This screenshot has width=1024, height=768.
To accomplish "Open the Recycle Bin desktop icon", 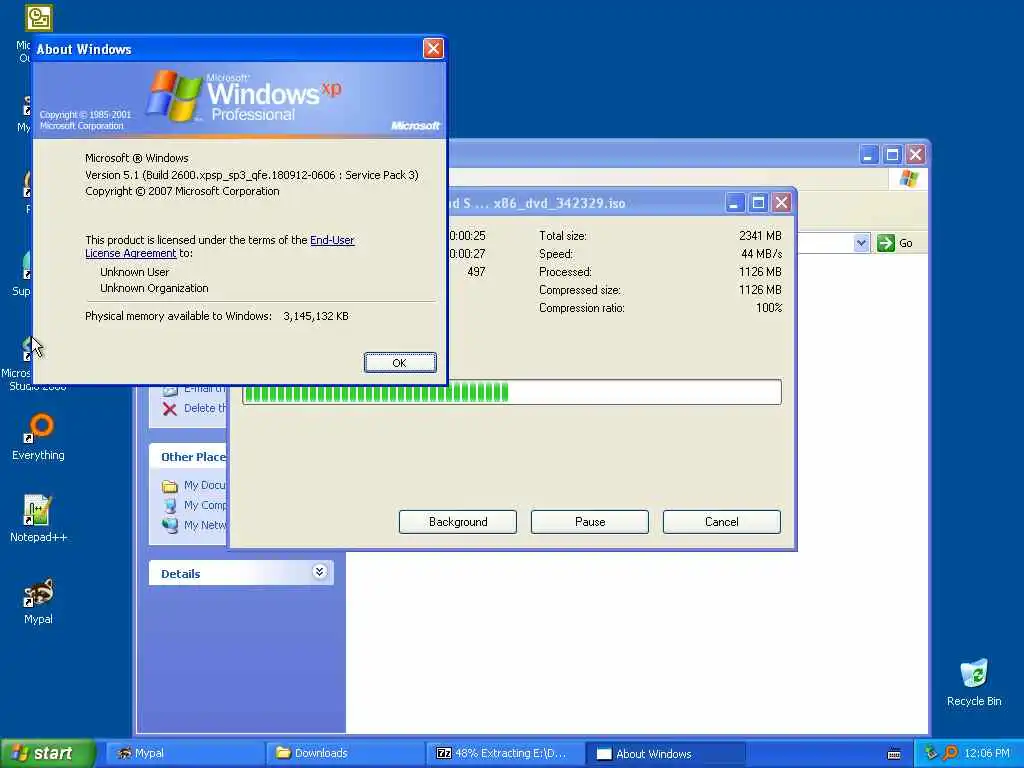I will [x=974, y=682].
